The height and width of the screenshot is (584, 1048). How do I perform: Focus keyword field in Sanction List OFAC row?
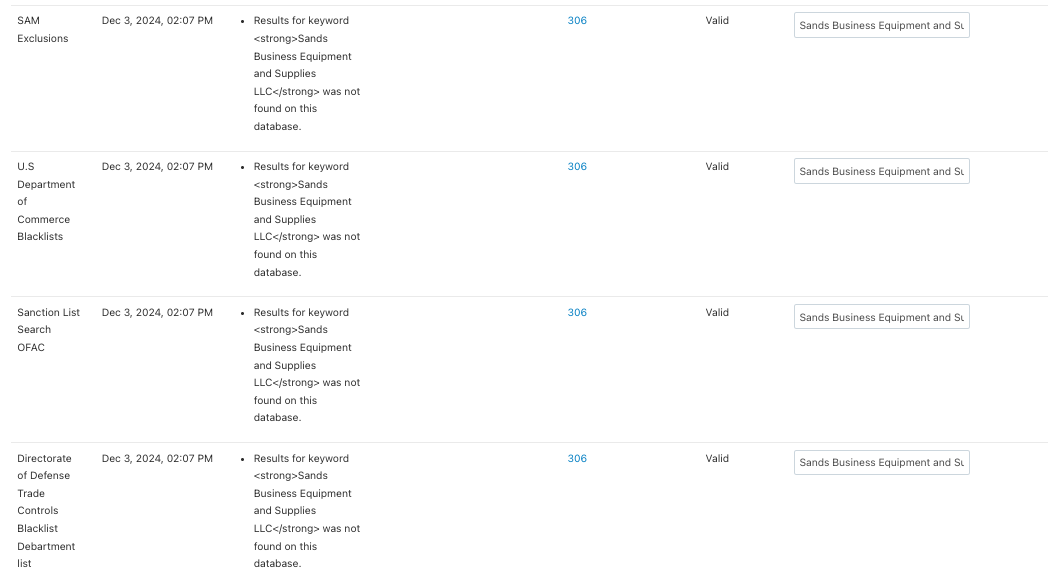tap(882, 317)
